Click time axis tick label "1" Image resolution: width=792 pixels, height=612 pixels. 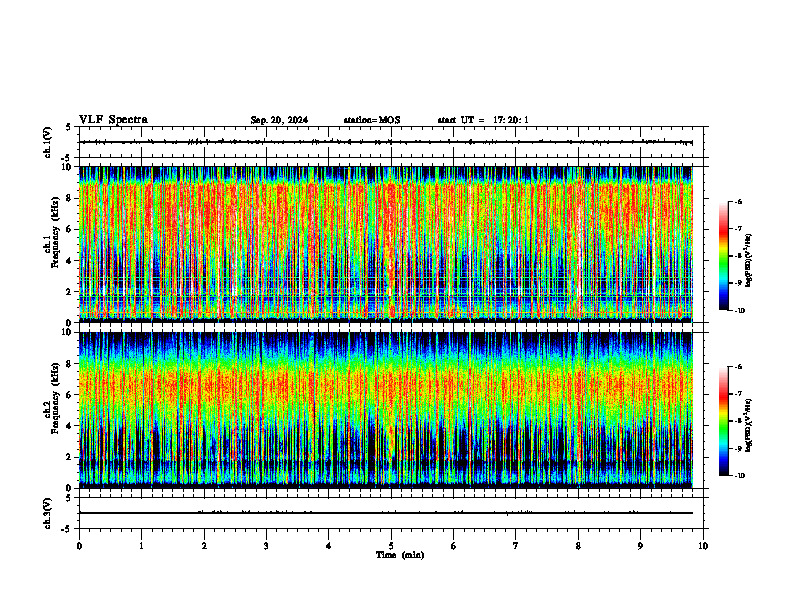click(x=141, y=546)
